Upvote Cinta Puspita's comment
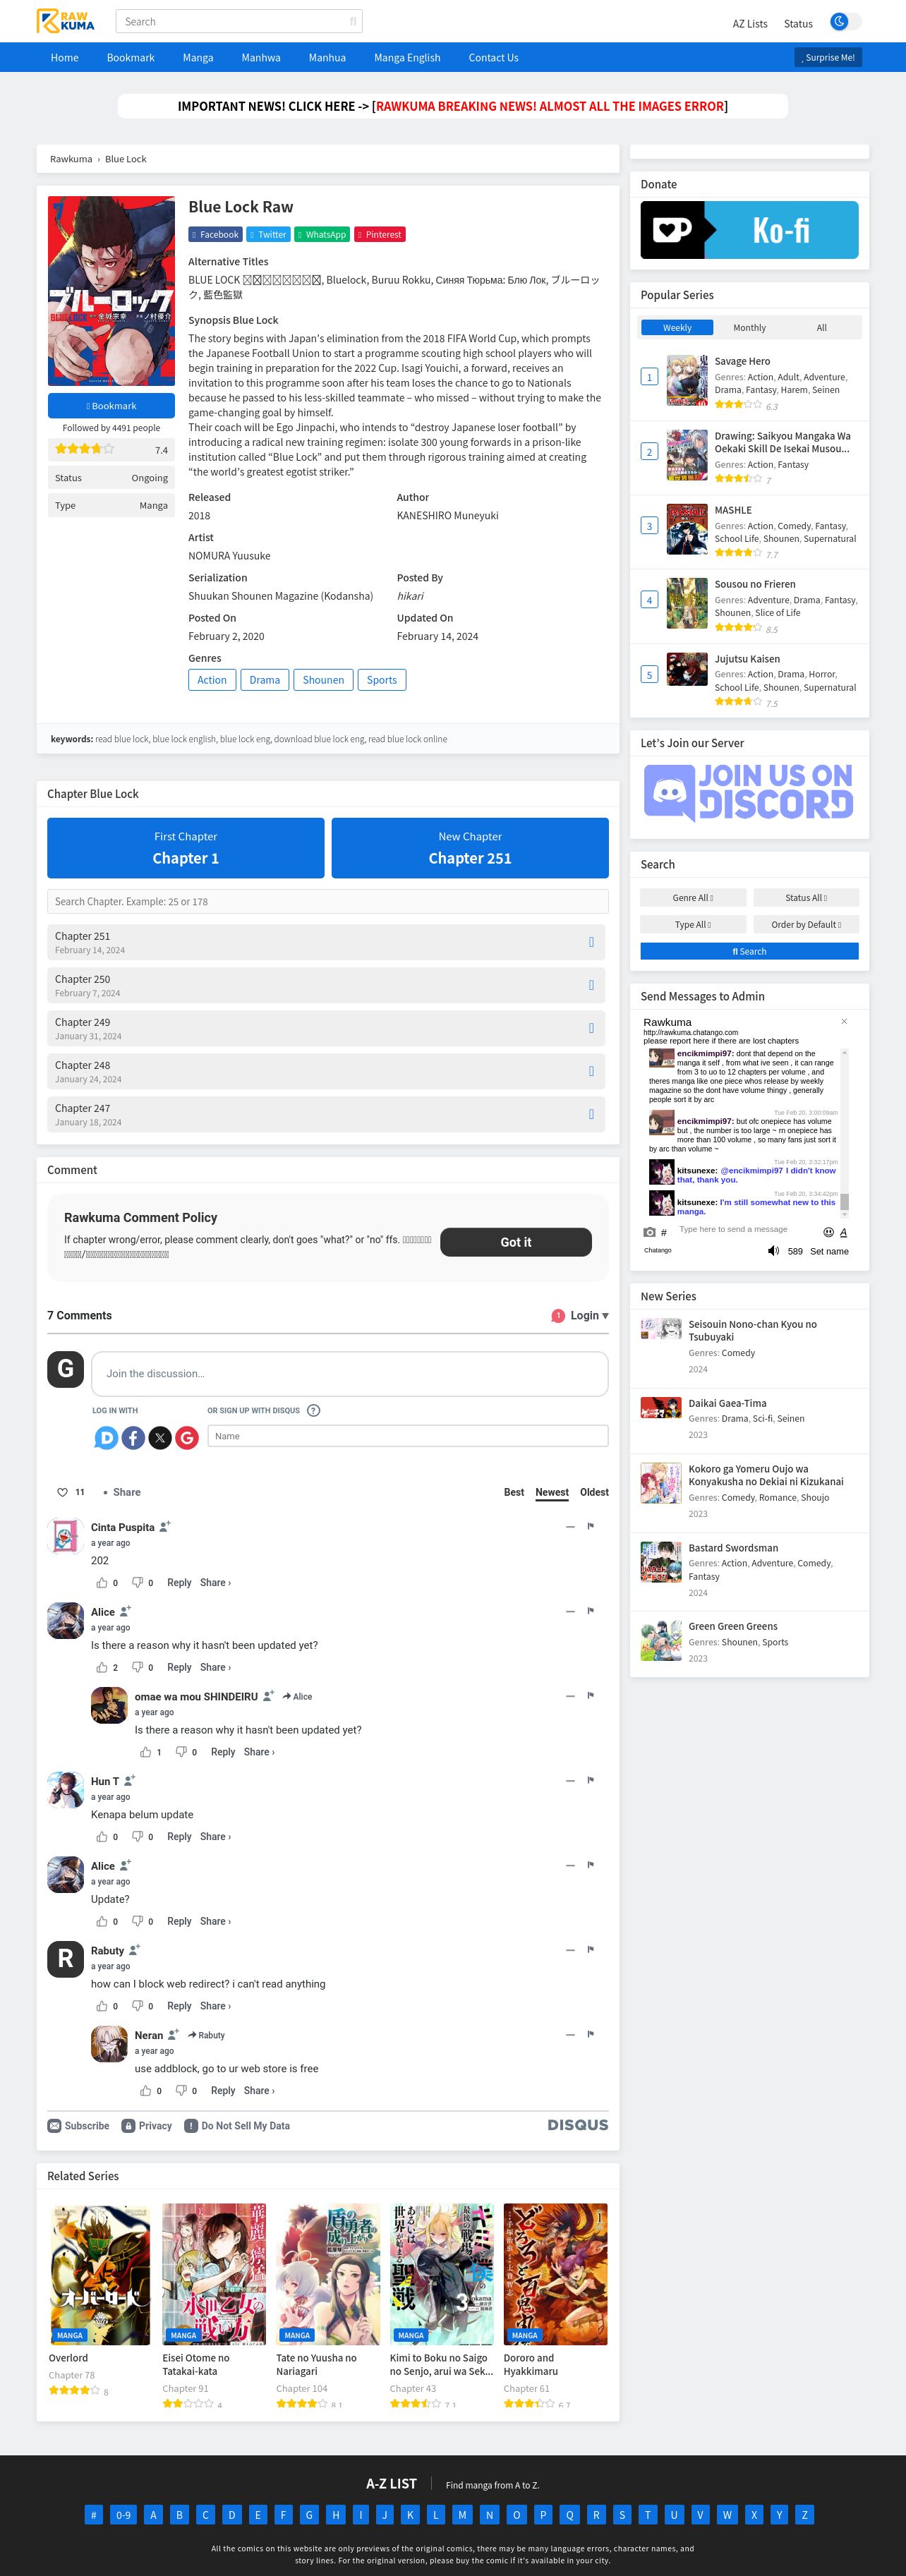The height and width of the screenshot is (2576, 906). point(101,1582)
